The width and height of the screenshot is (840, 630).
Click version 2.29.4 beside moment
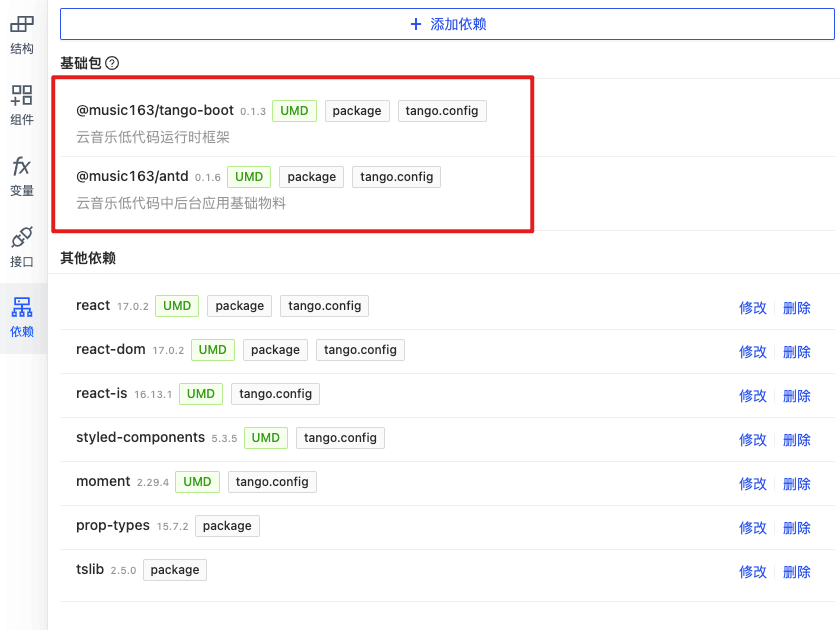tap(153, 482)
